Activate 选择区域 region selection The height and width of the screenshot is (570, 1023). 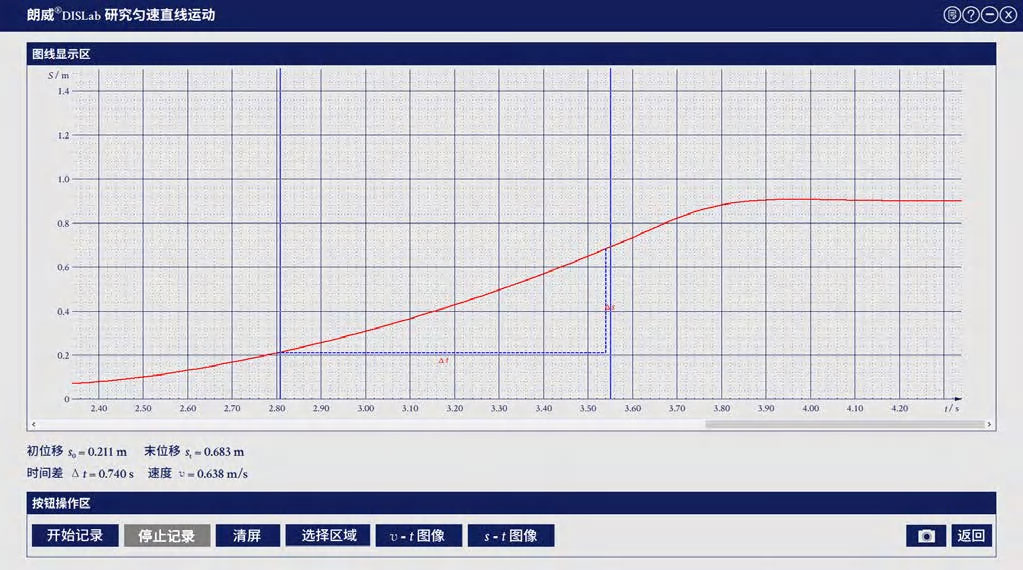(328, 535)
